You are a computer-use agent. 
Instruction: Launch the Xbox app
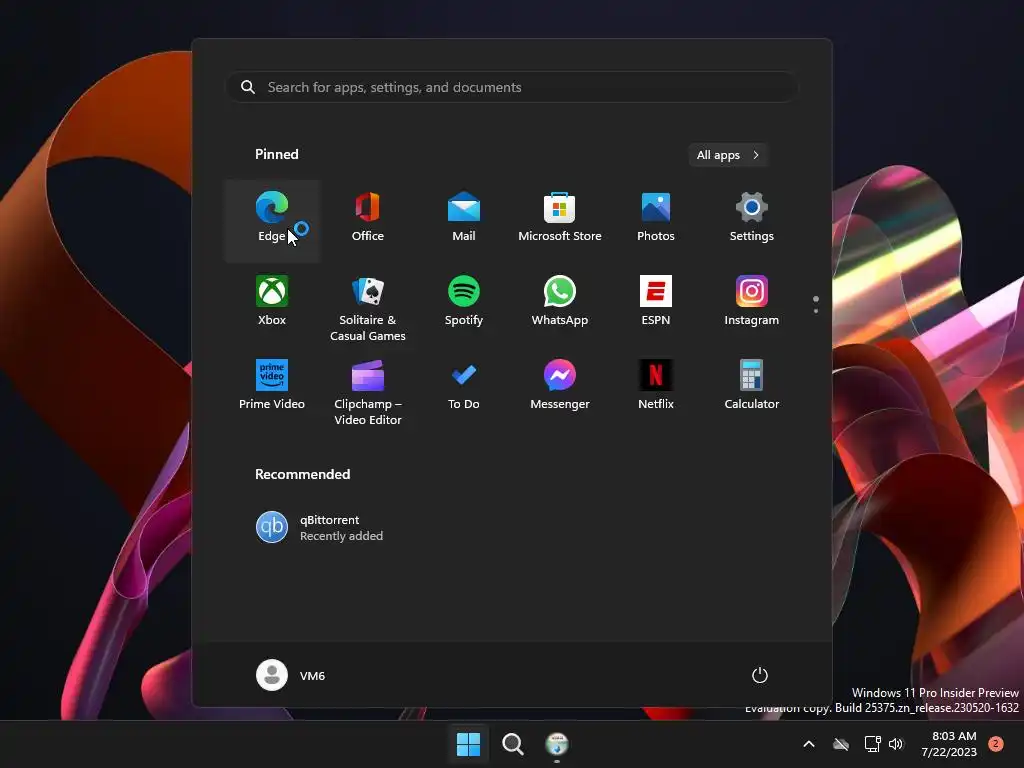[272, 304]
